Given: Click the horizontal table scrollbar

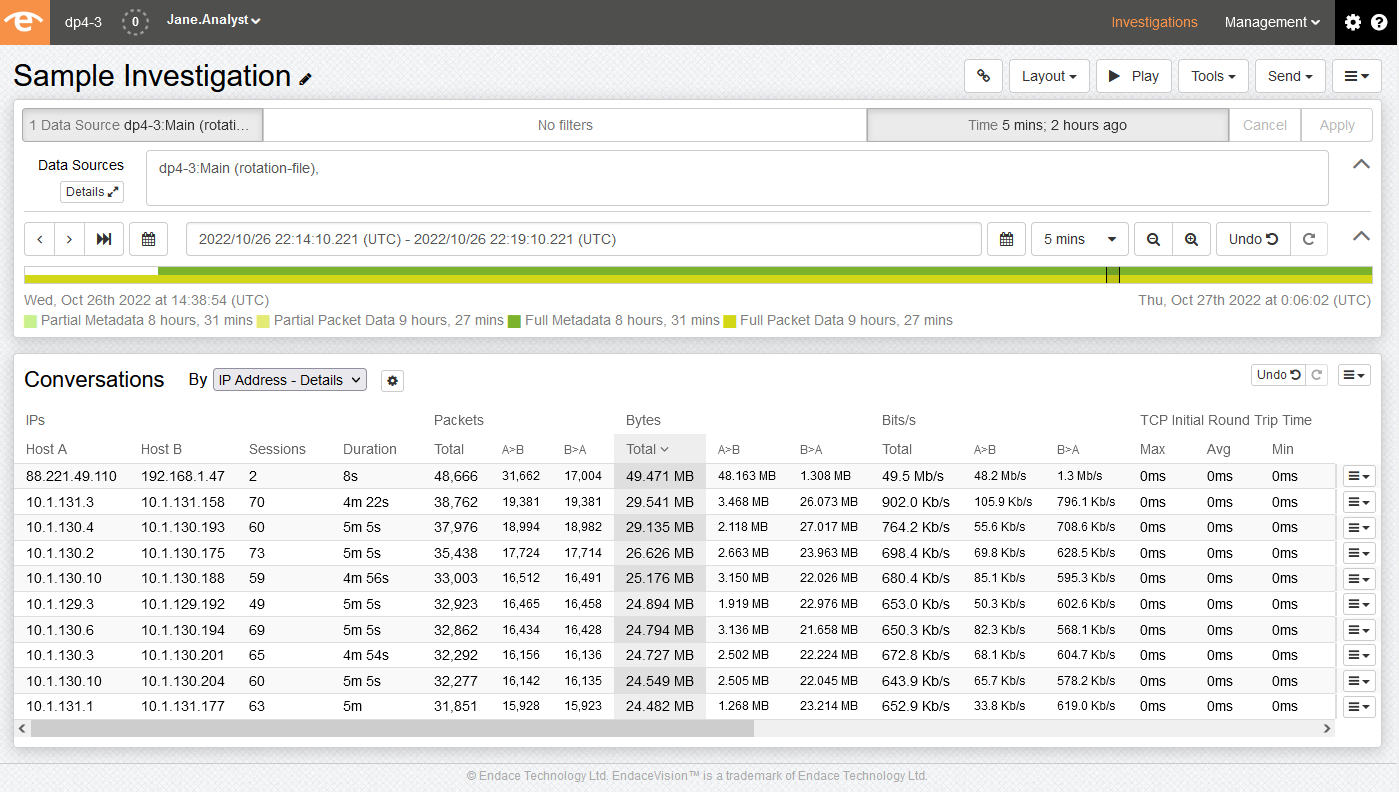Looking at the screenshot, I should 392,729.
